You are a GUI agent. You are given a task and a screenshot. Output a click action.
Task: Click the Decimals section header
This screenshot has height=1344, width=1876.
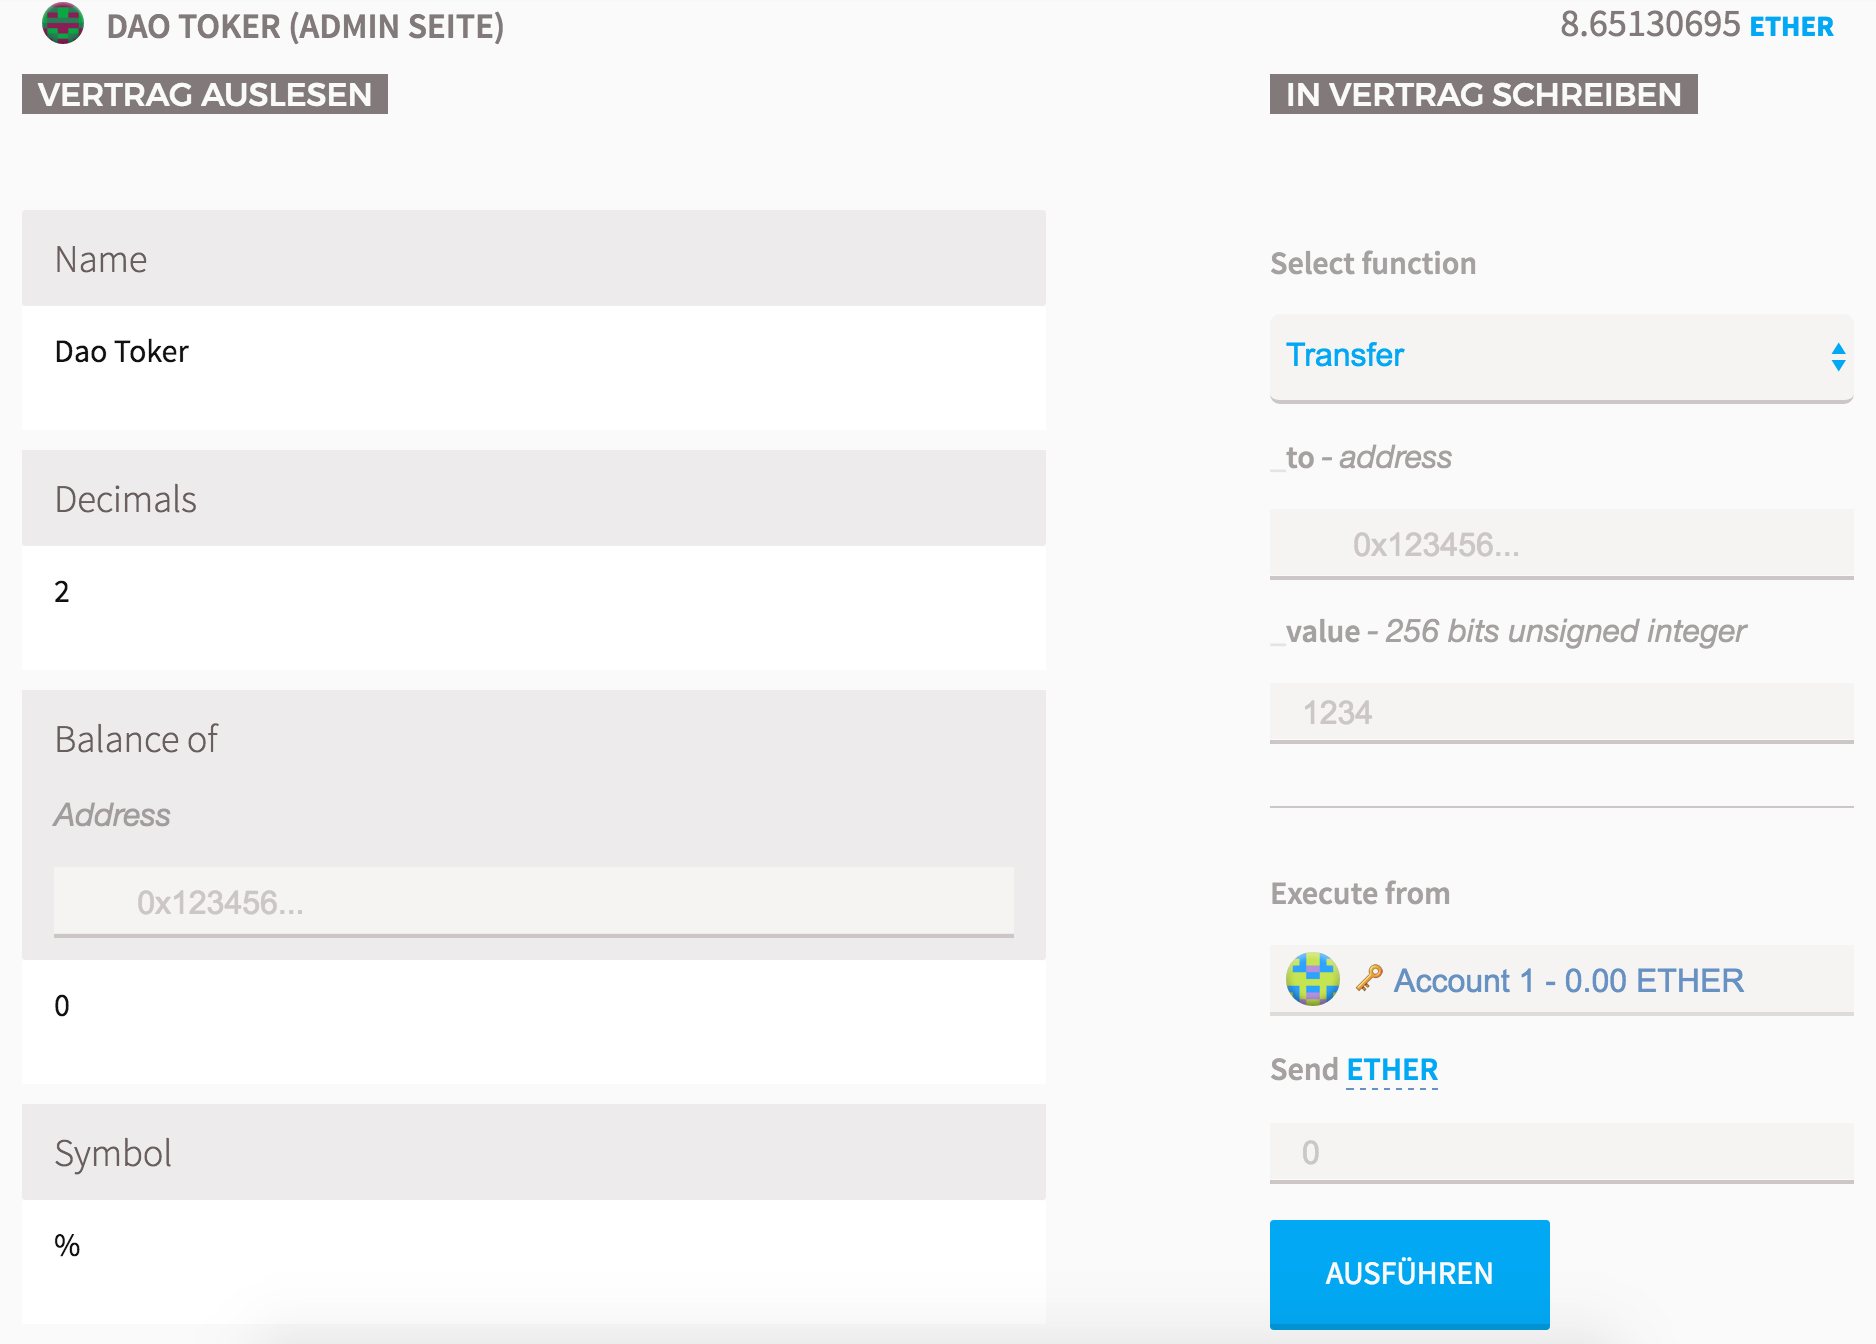[534, 498]
